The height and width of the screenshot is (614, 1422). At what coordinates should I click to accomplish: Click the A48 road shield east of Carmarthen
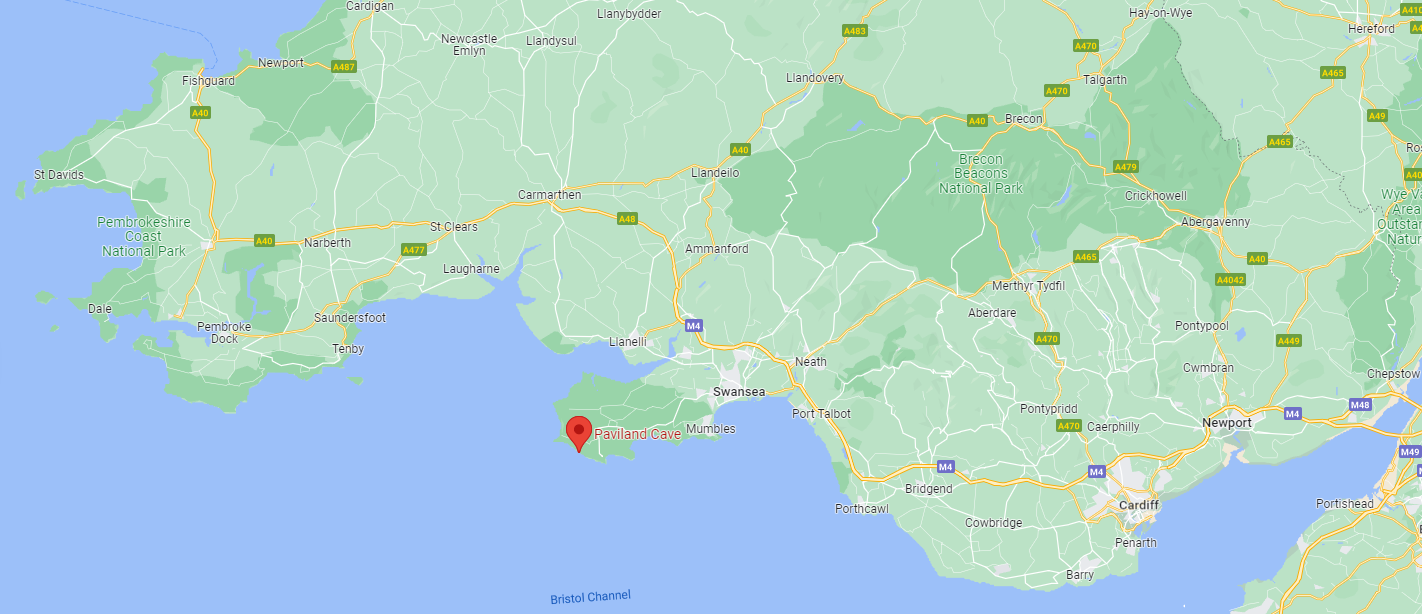coord(627,219)
